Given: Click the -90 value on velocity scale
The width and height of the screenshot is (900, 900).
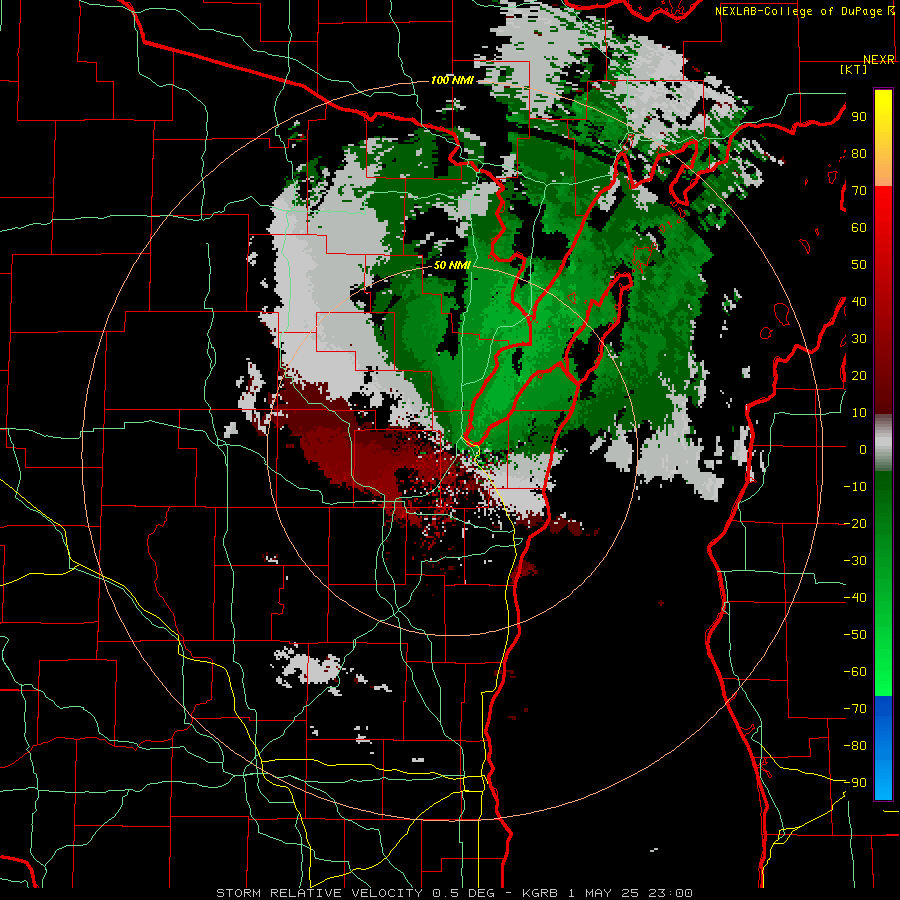Looking at the screenshot, I should coord(855,783).
